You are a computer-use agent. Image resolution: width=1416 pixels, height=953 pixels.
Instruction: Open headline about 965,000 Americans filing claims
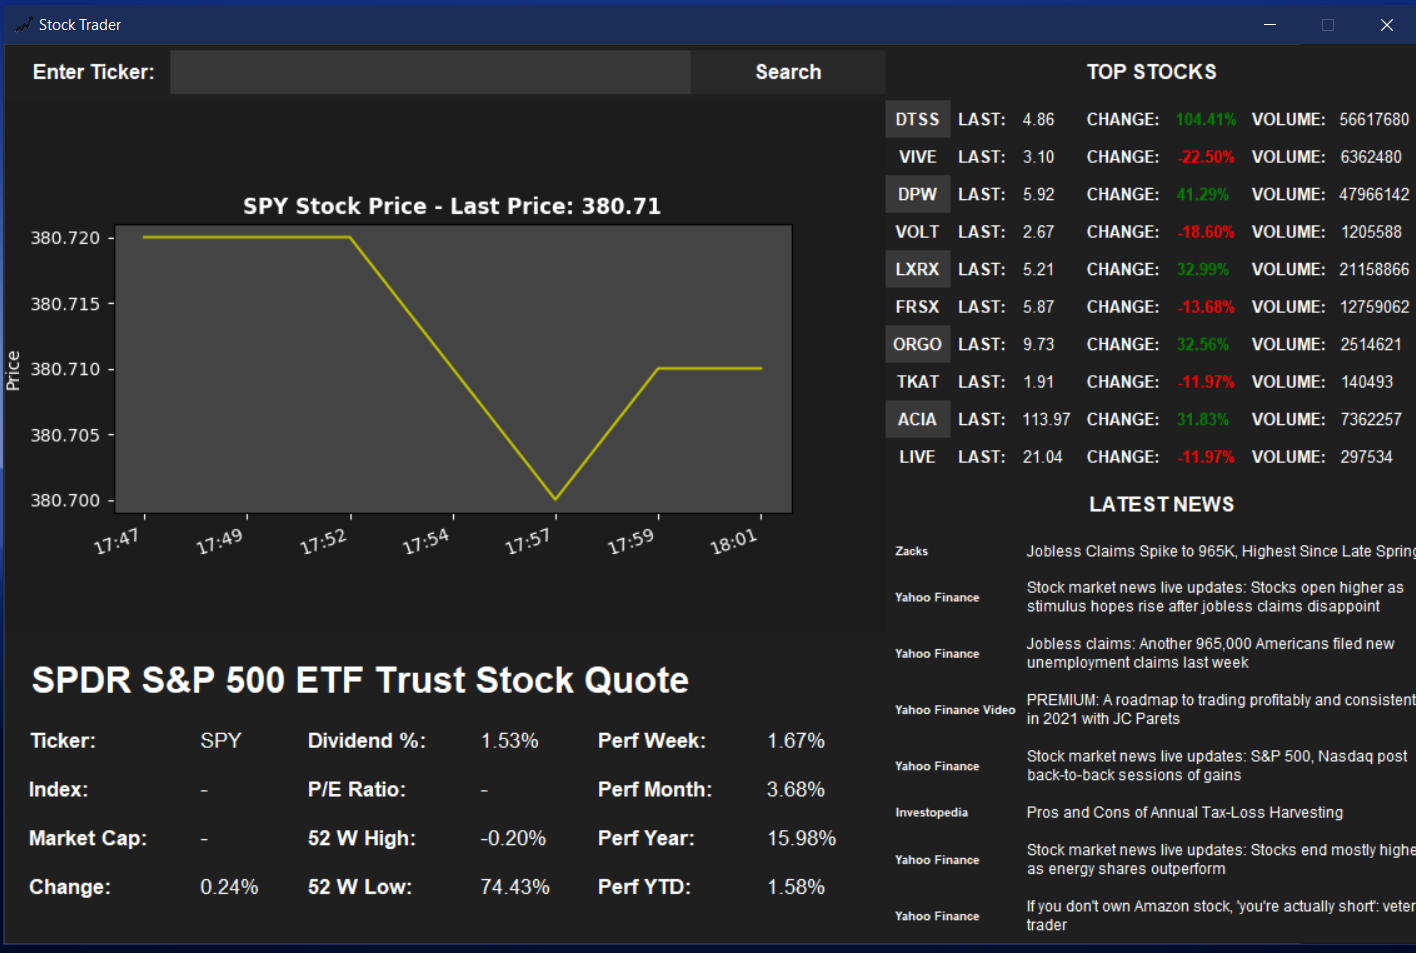click(x=1210, y=653)
